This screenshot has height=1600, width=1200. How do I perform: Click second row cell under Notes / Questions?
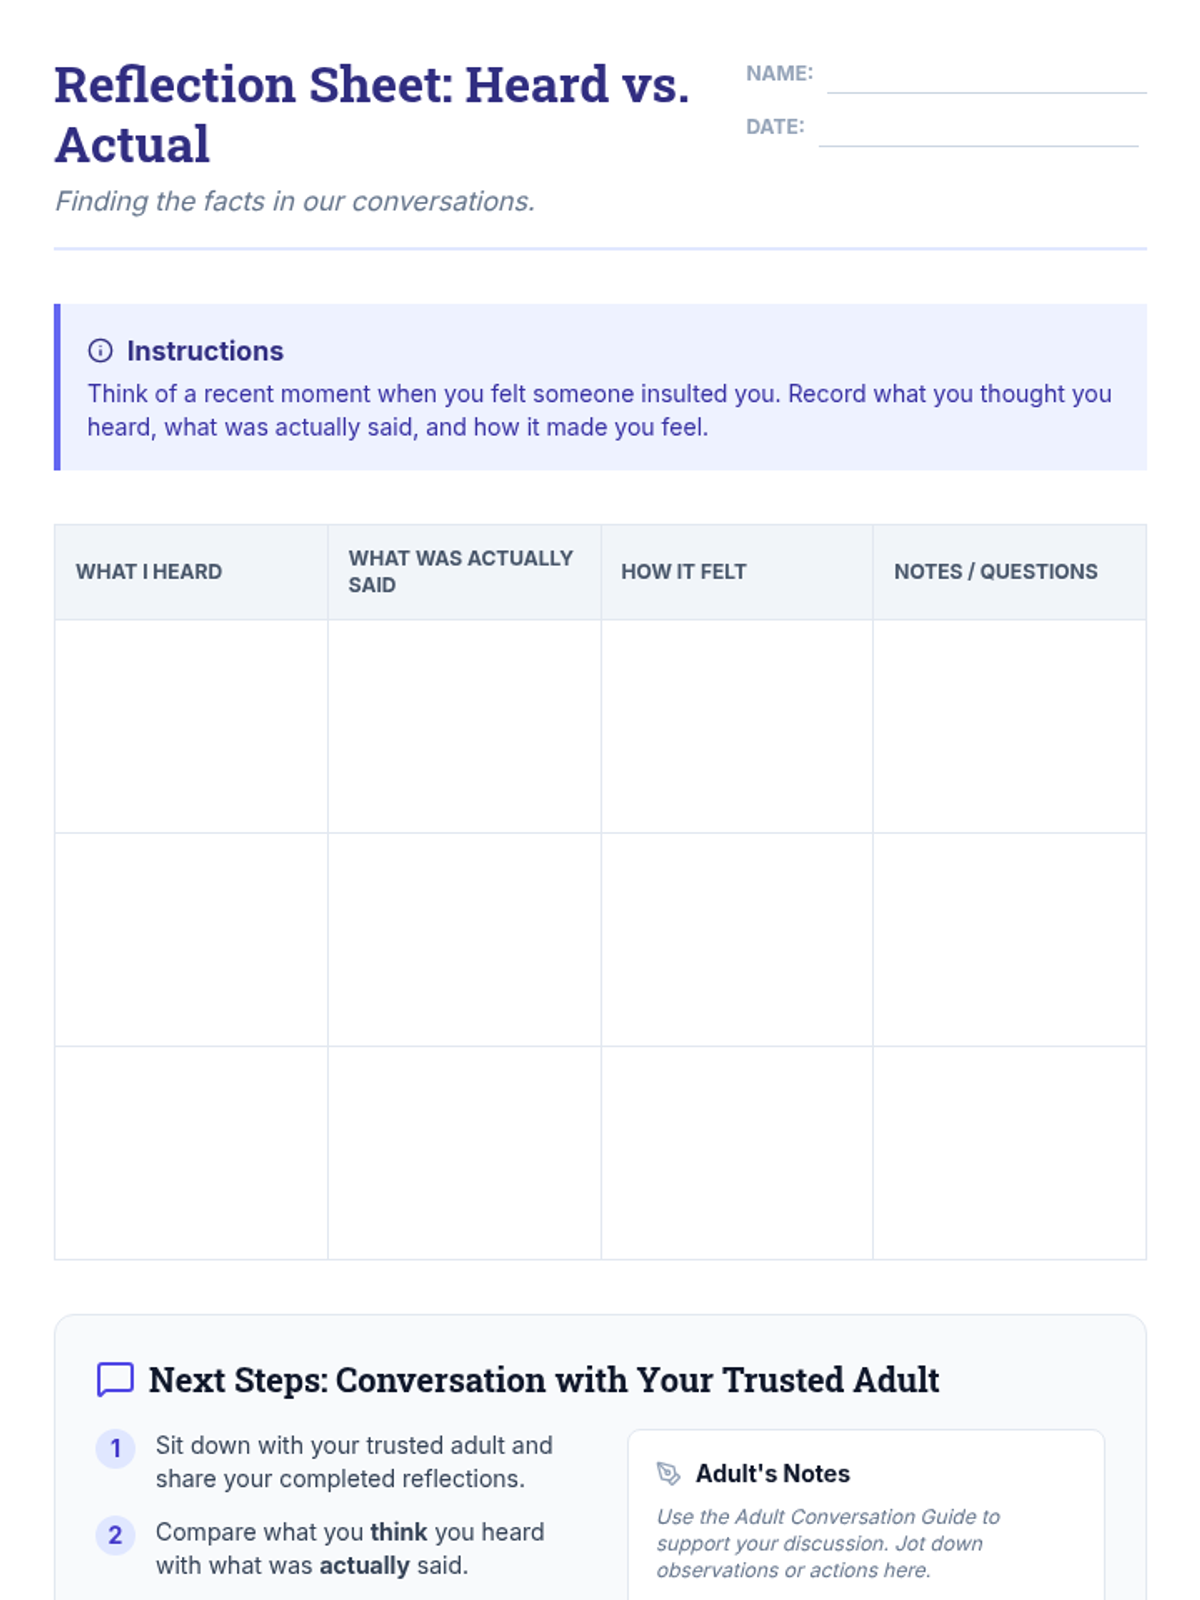tap(1009, 940)
